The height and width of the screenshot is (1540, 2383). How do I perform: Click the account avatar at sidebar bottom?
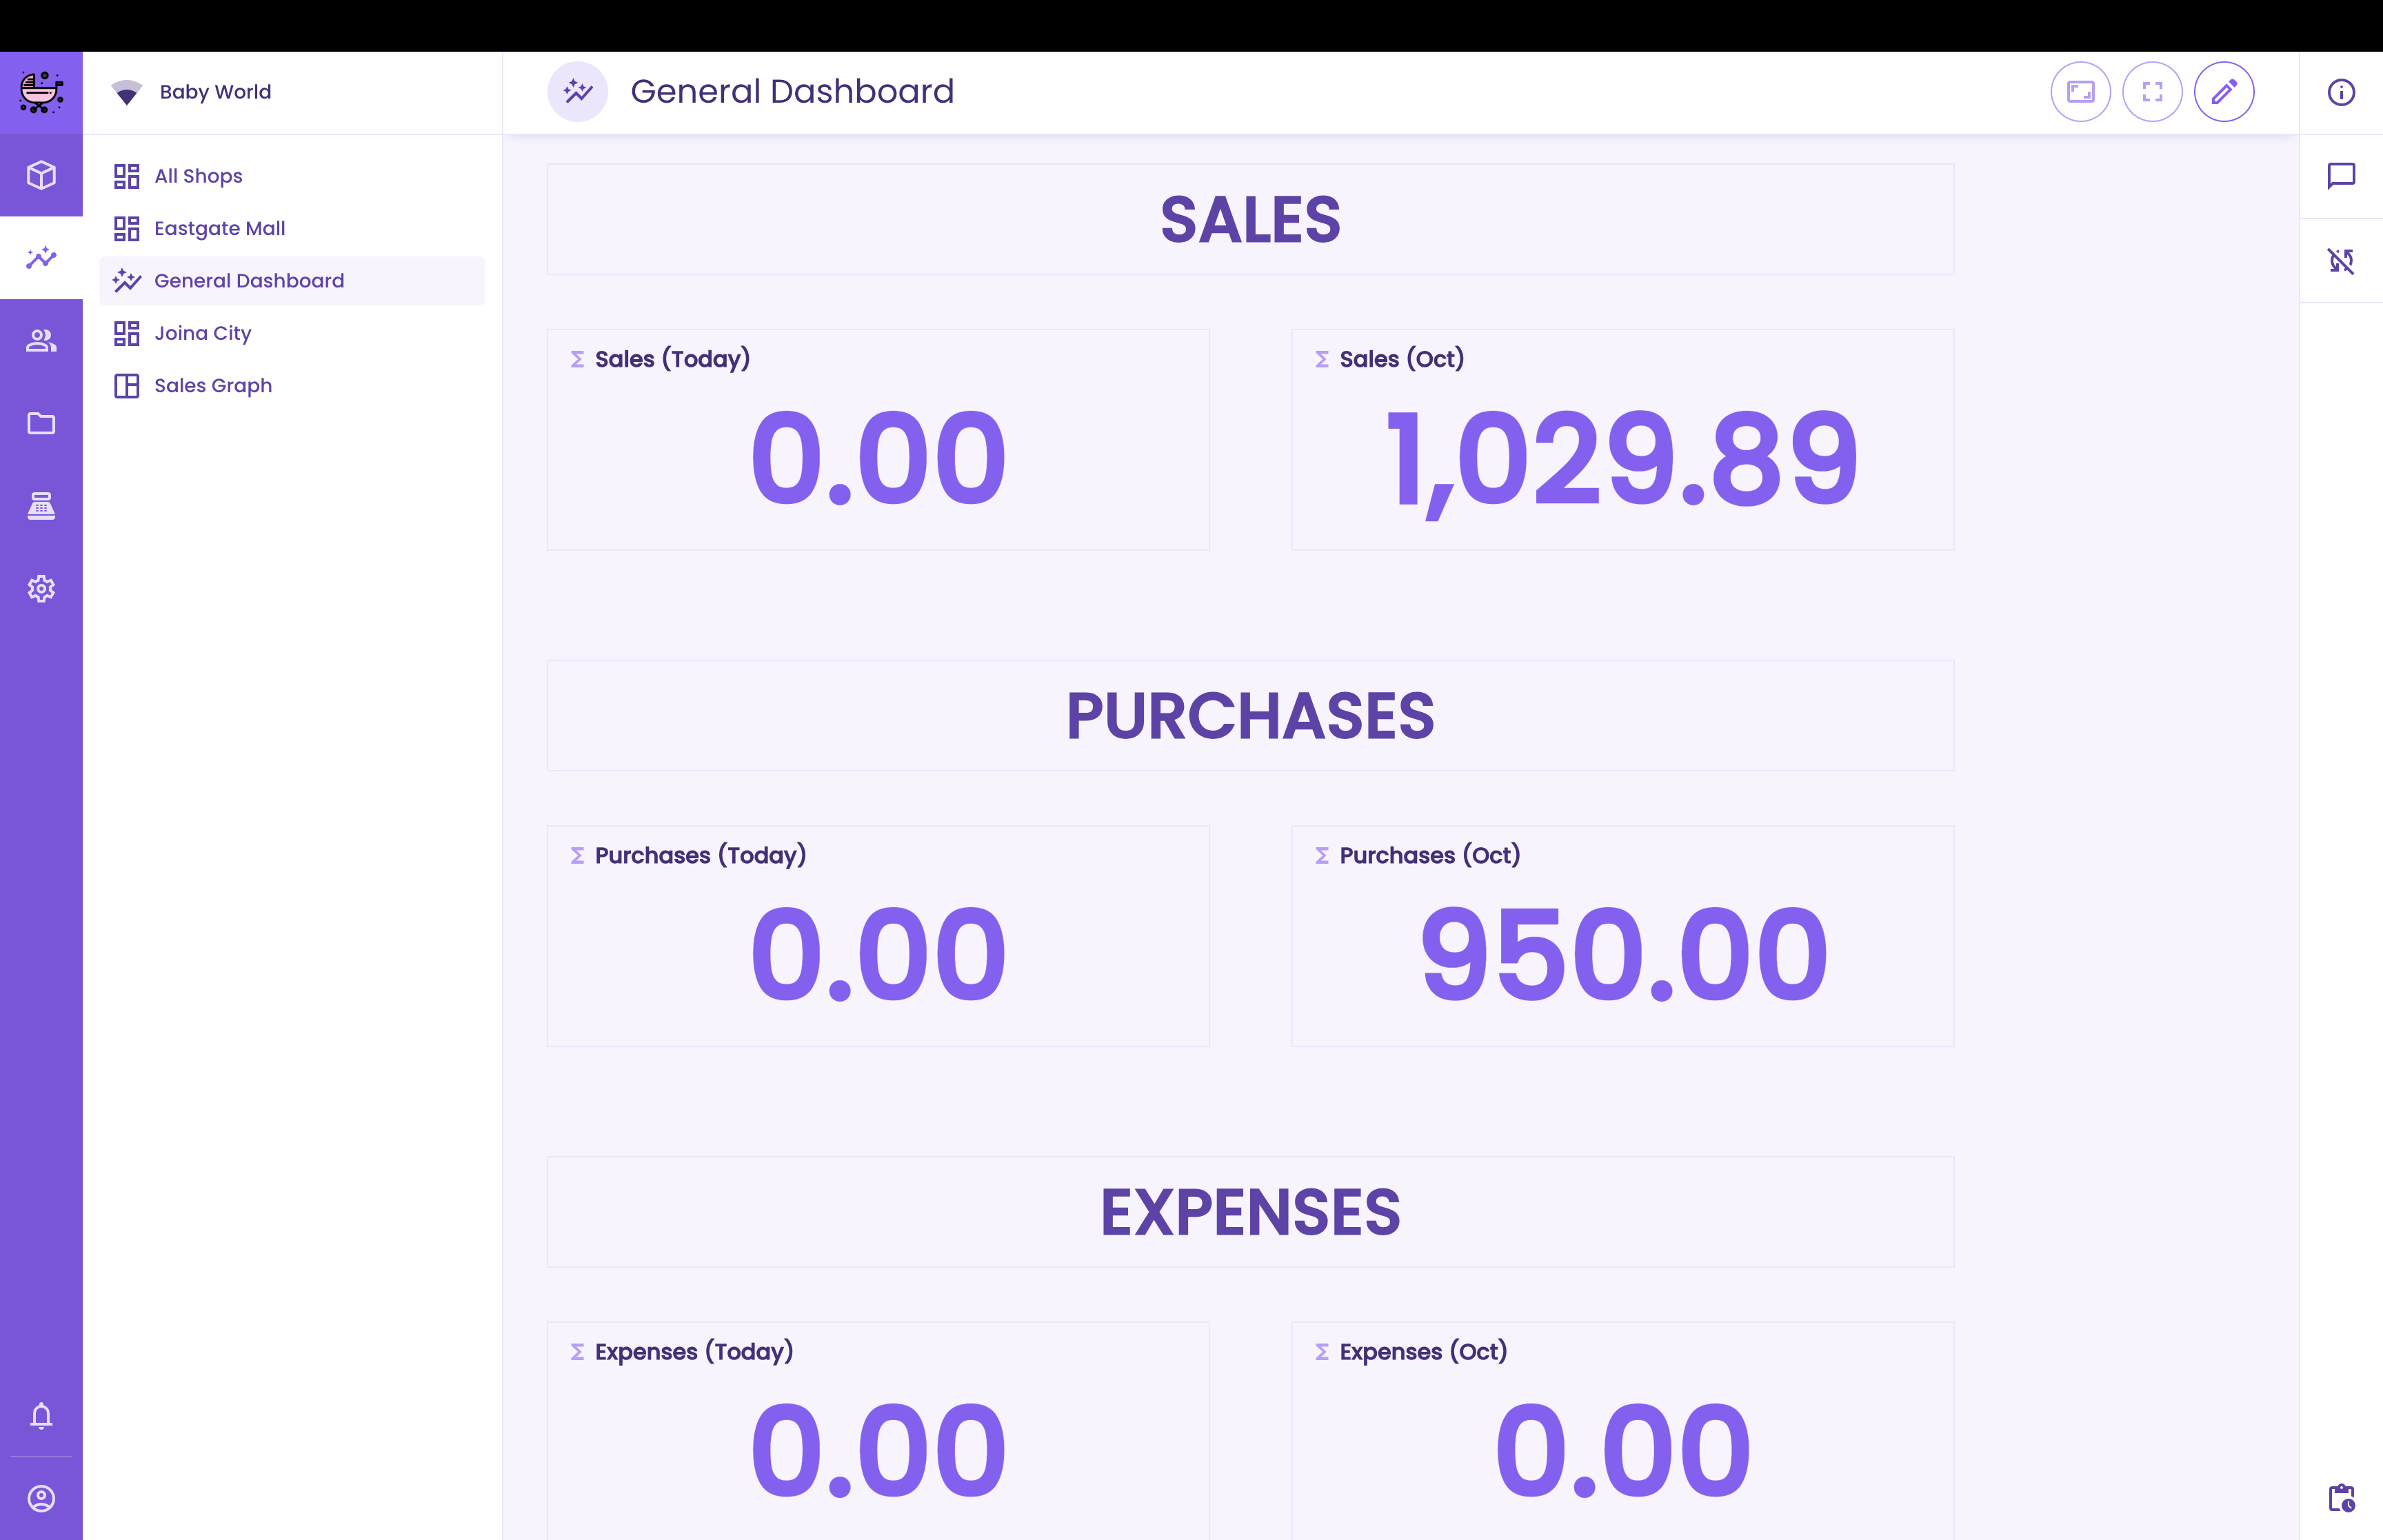pyautogui.click(x=41, y=1498)
